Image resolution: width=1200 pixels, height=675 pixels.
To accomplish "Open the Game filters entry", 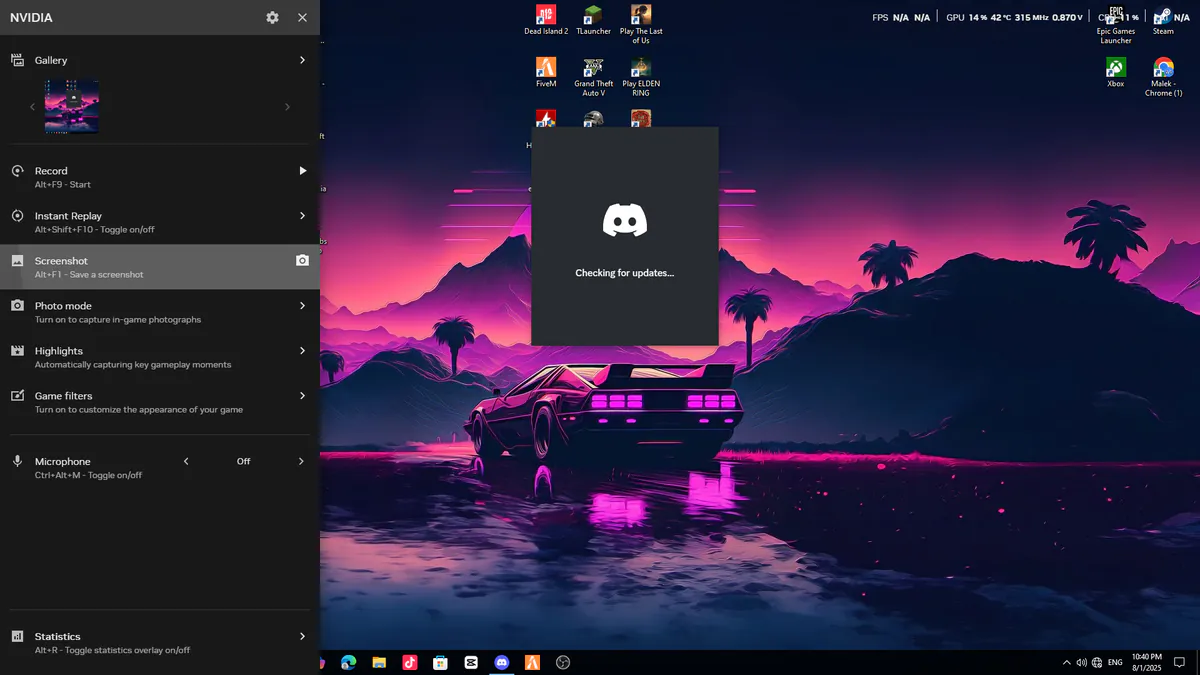I will click(160, 402).
